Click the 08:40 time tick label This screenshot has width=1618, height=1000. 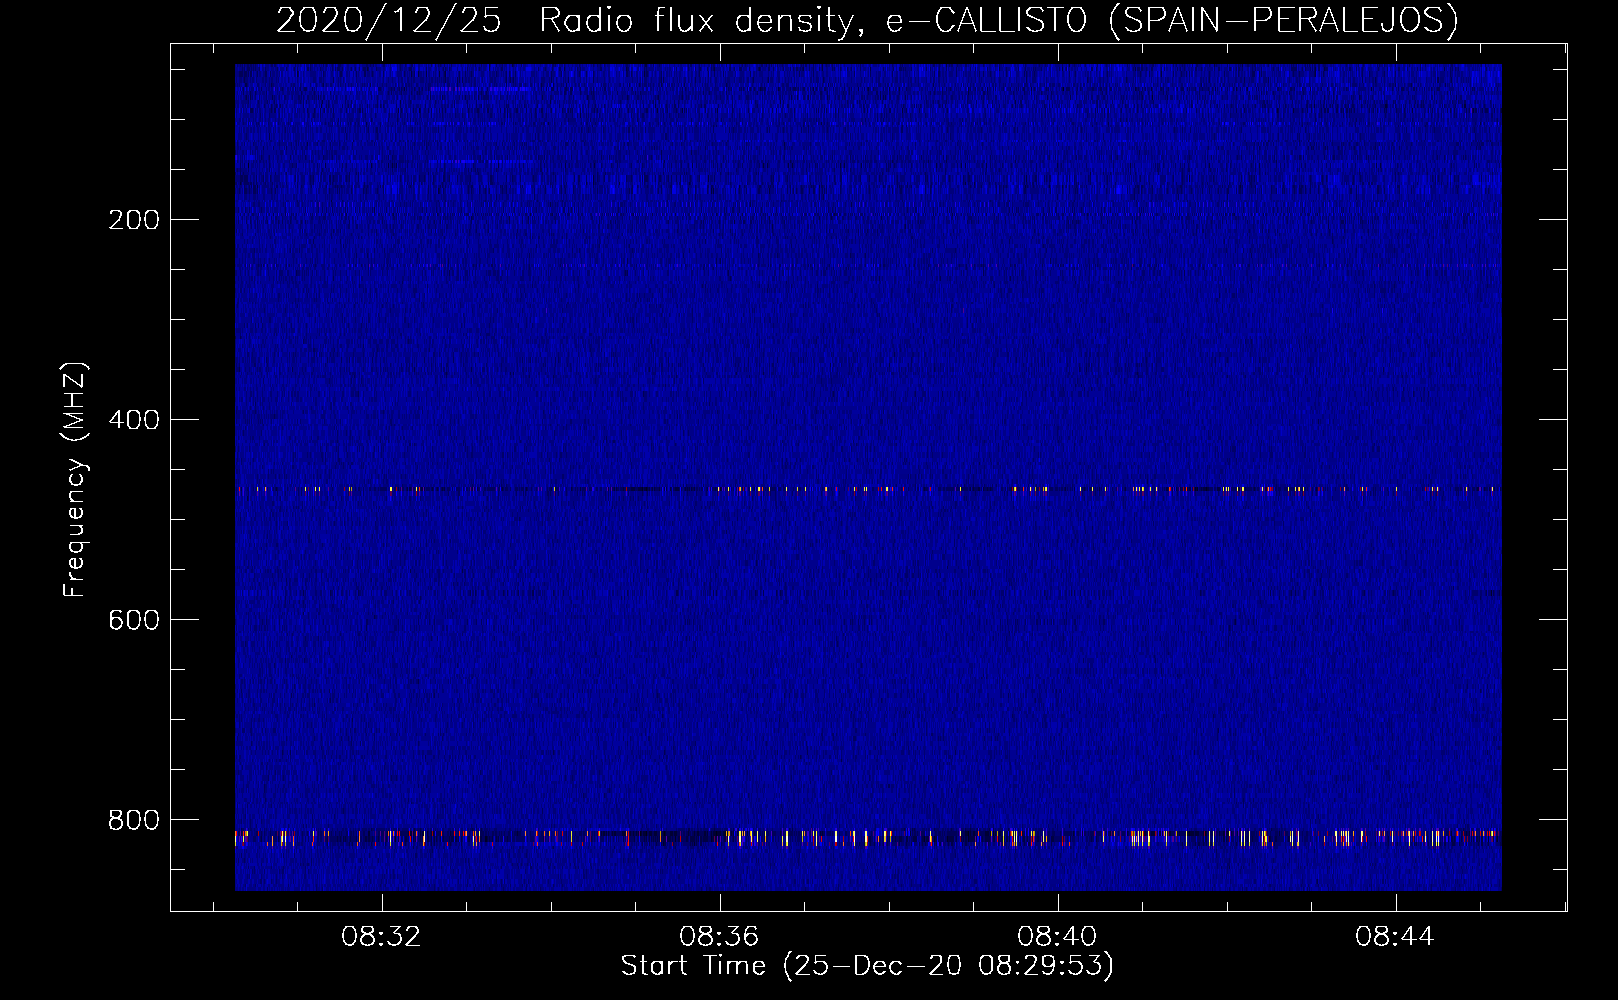(x=1057, y=937)
